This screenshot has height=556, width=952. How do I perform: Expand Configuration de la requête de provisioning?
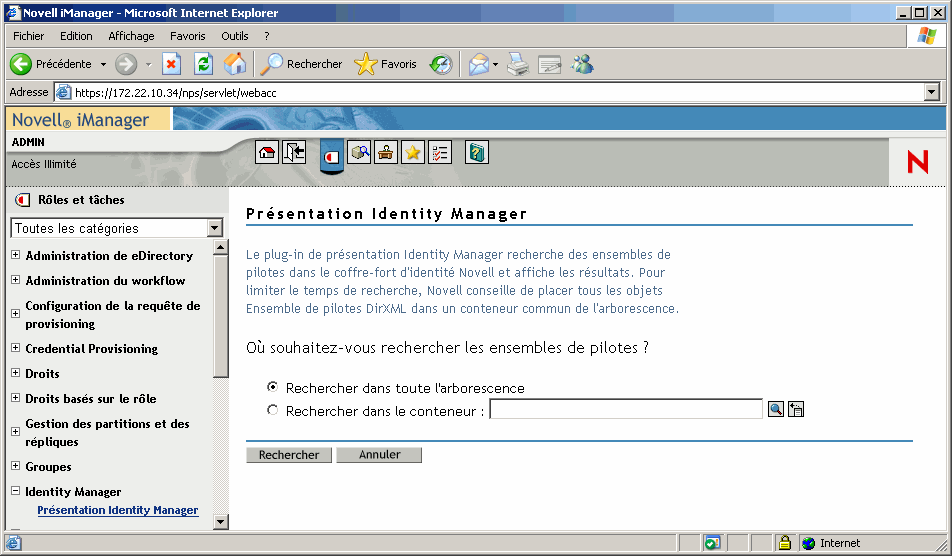coord(16,314)
